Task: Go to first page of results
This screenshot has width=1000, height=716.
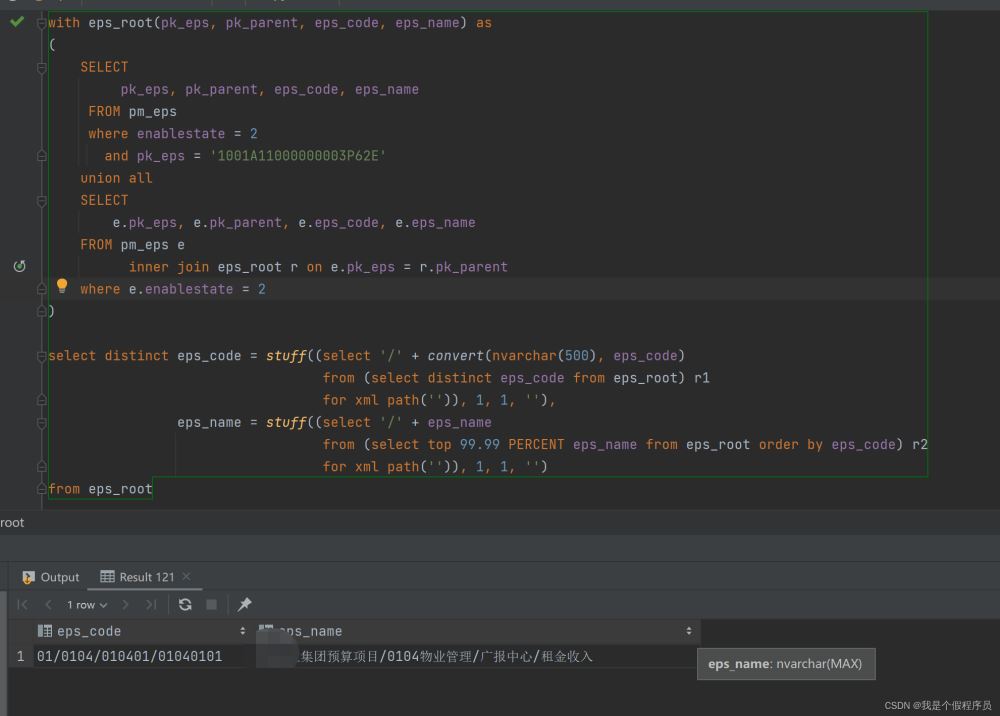Action: (x=23, y=604)
